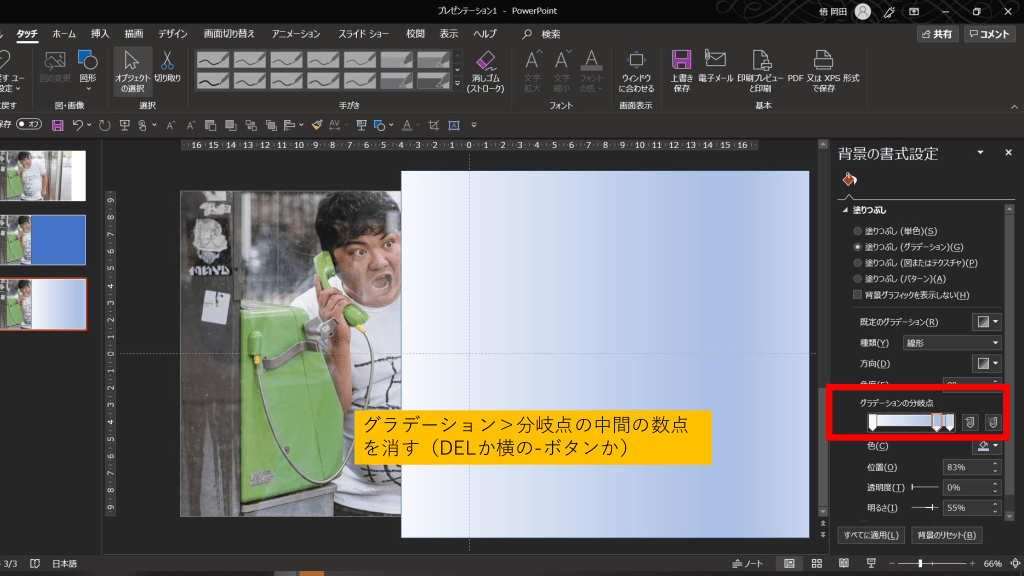This screenshot has width=1024, height=576.
Task: Open the preset gradients dropdown
Action: [986, 322]
